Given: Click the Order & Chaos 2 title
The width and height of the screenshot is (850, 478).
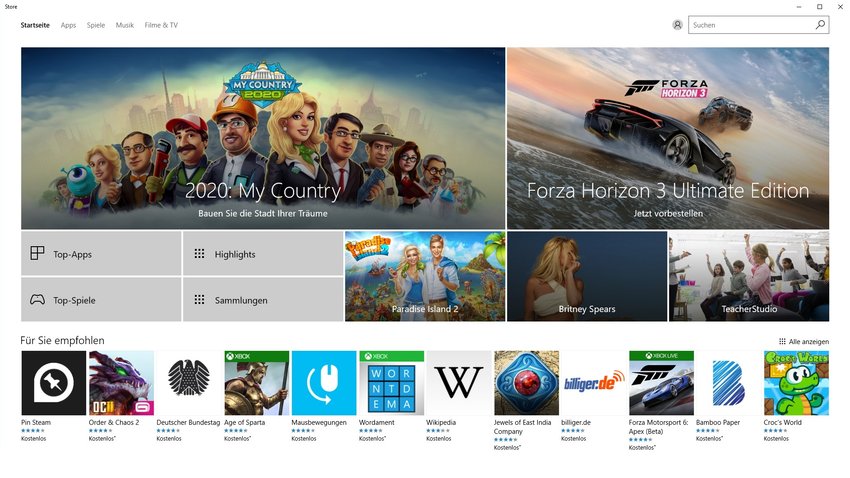Looking at the screenshot, I should [x=114, y=422].
